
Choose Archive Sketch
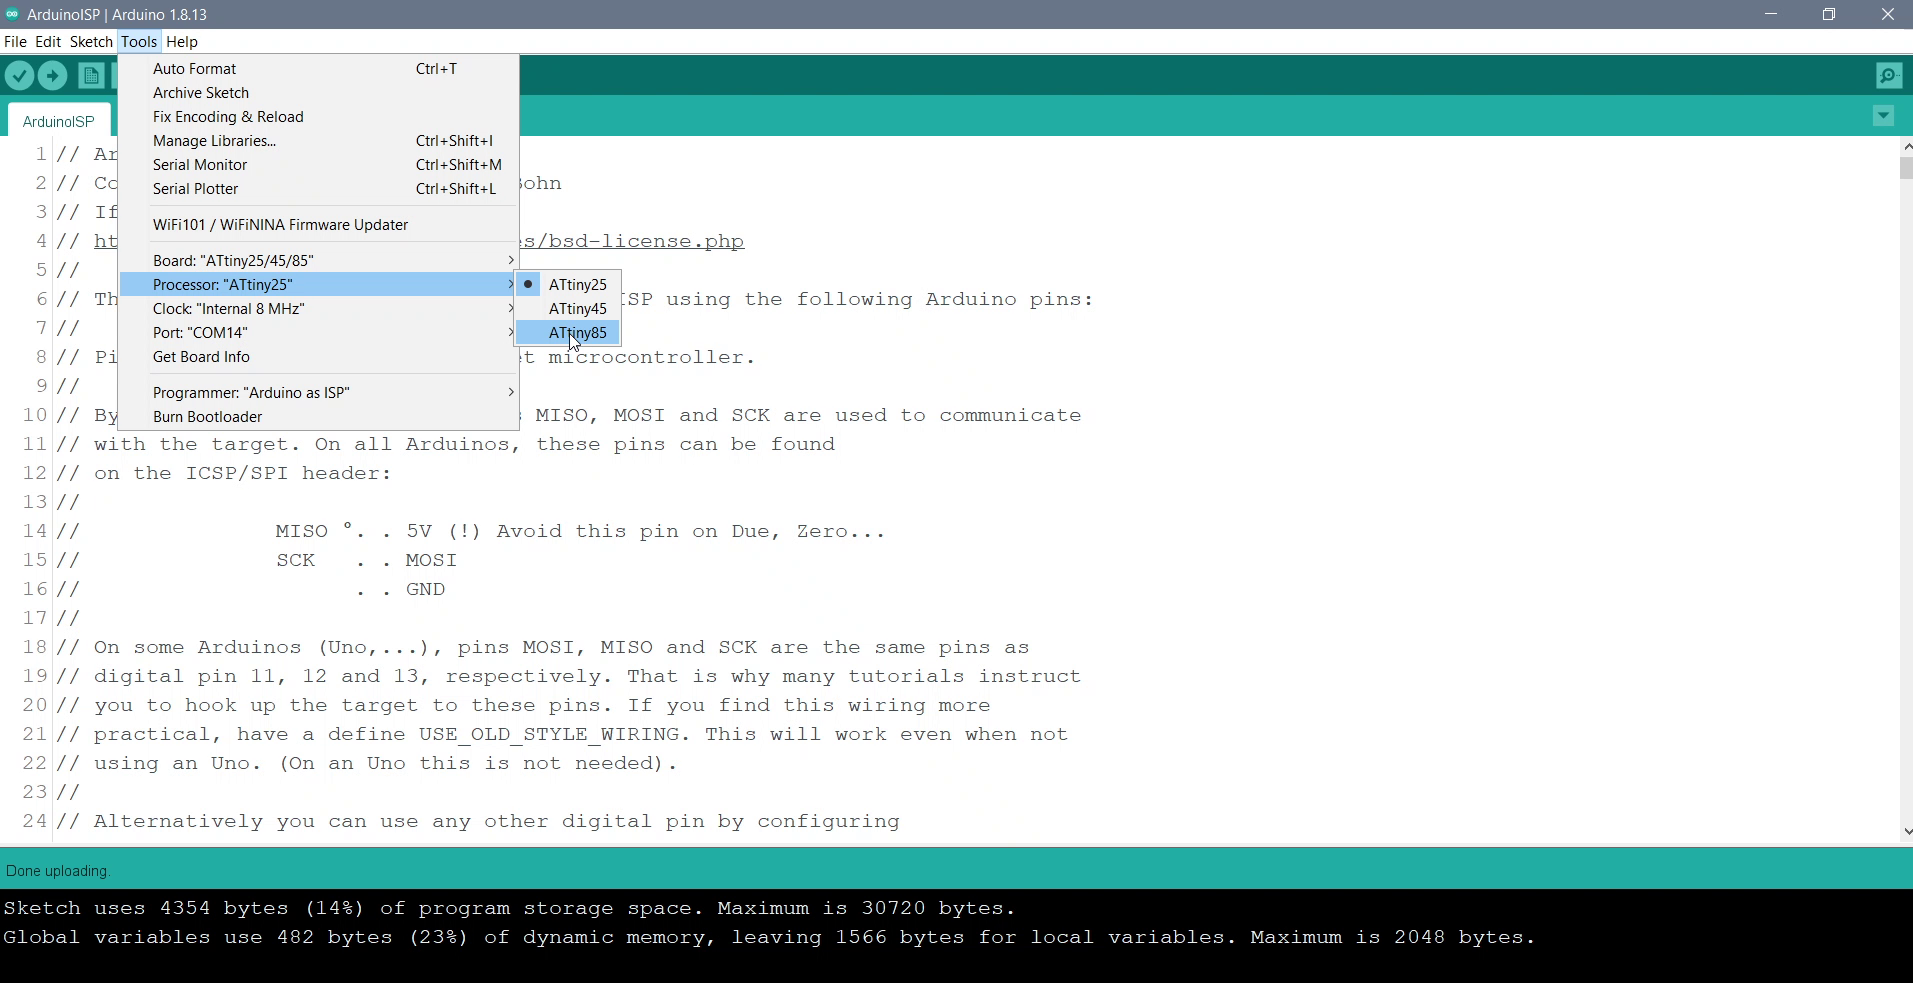point(319,93)
